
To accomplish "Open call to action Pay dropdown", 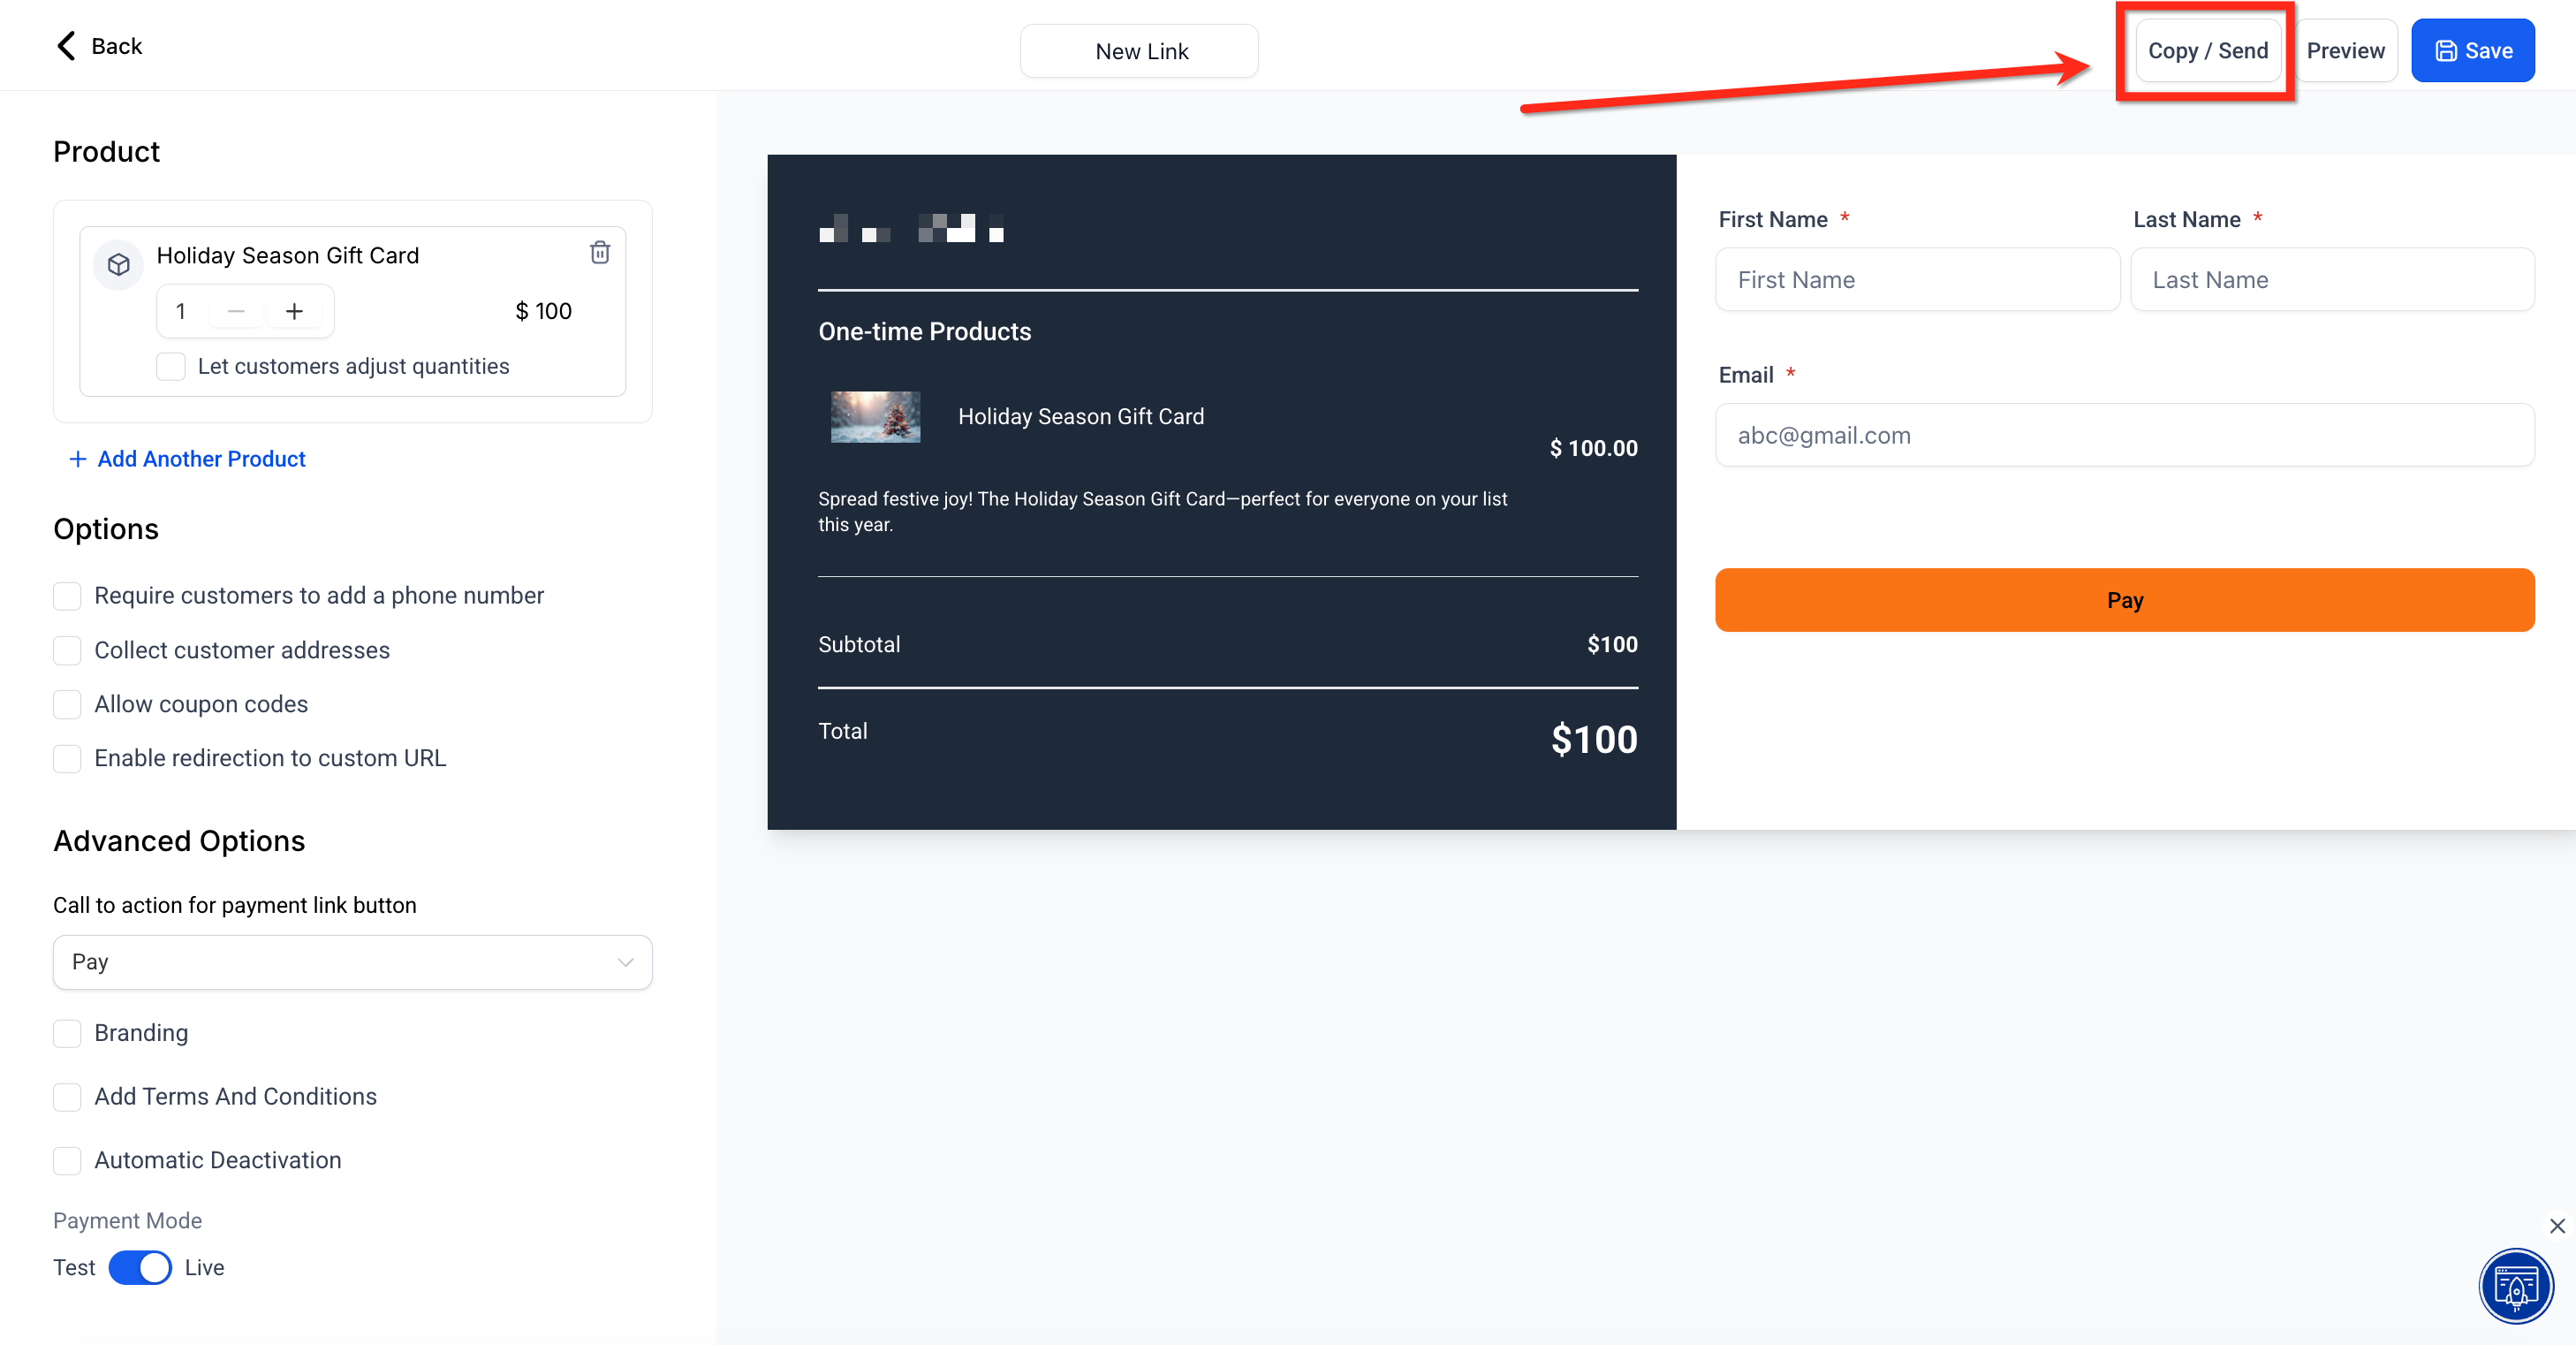I will 352,962.
